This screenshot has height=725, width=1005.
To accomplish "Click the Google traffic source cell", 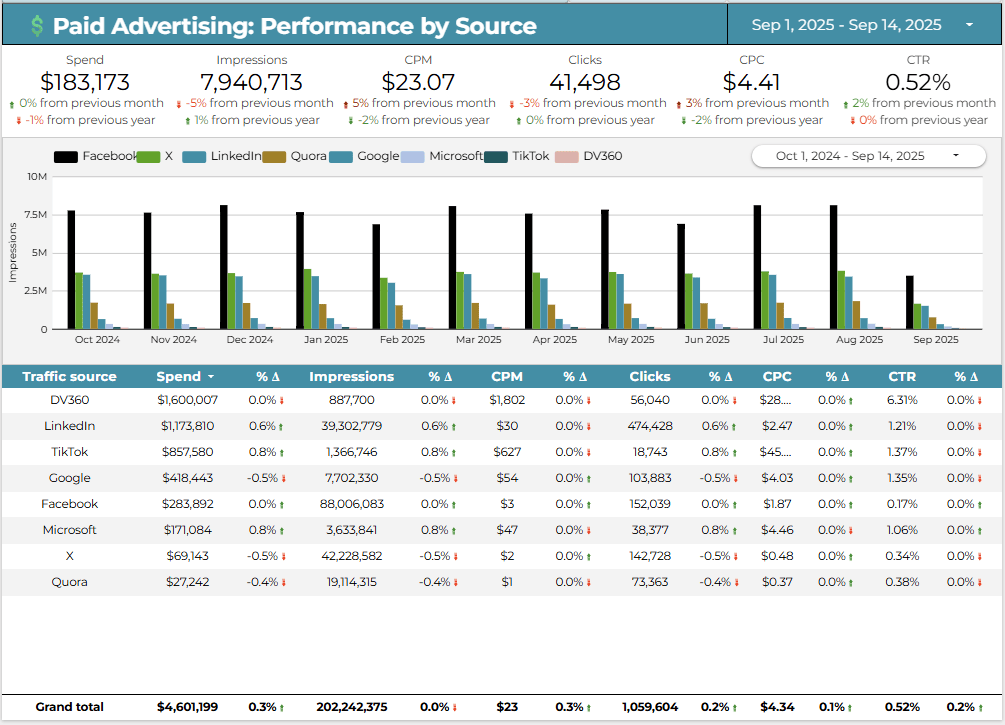I will tap(69, 478).
